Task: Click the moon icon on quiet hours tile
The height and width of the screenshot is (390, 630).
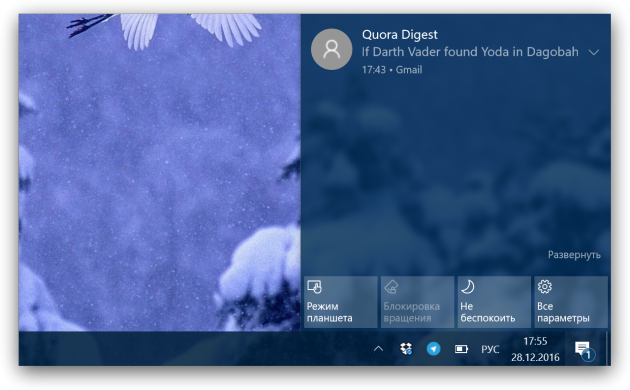Action: tap(467, 286)
